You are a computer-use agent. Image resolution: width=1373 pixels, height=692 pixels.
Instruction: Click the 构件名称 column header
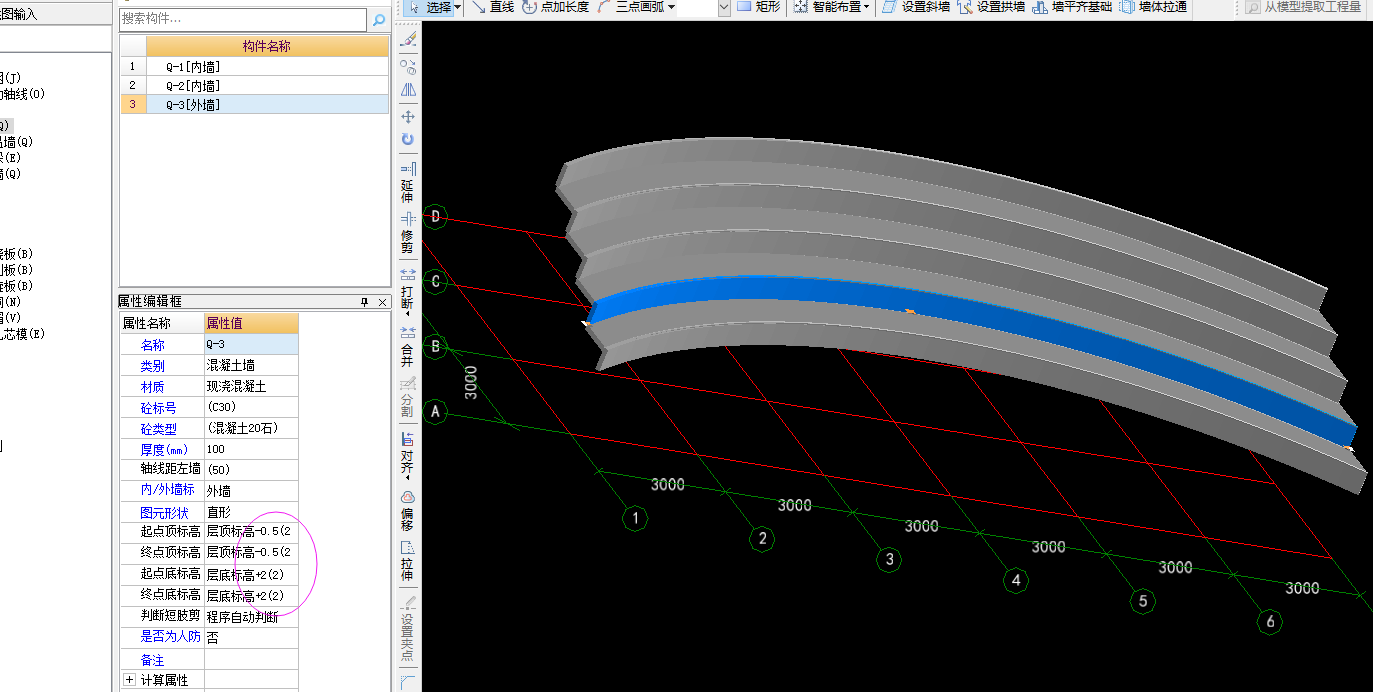coord(267,46)
